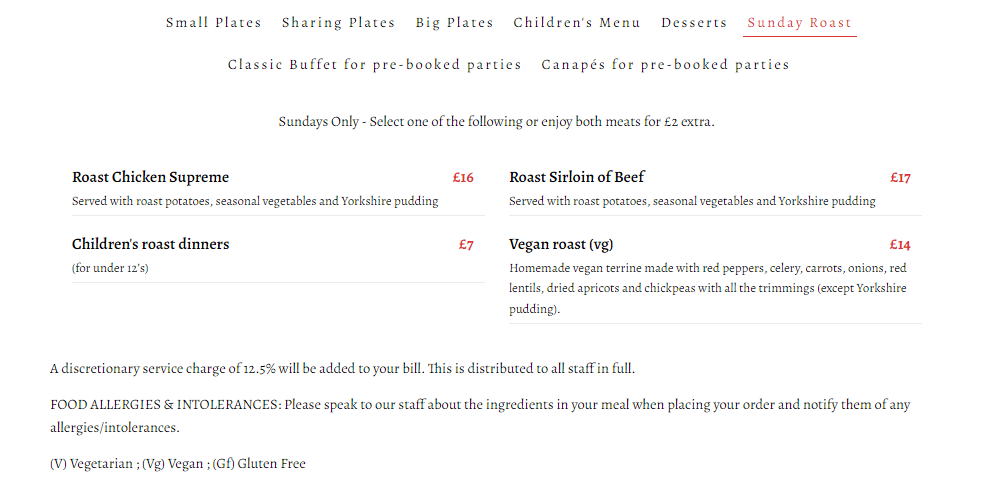Click the Children's roast dinners item

click(x=150, y=244)
